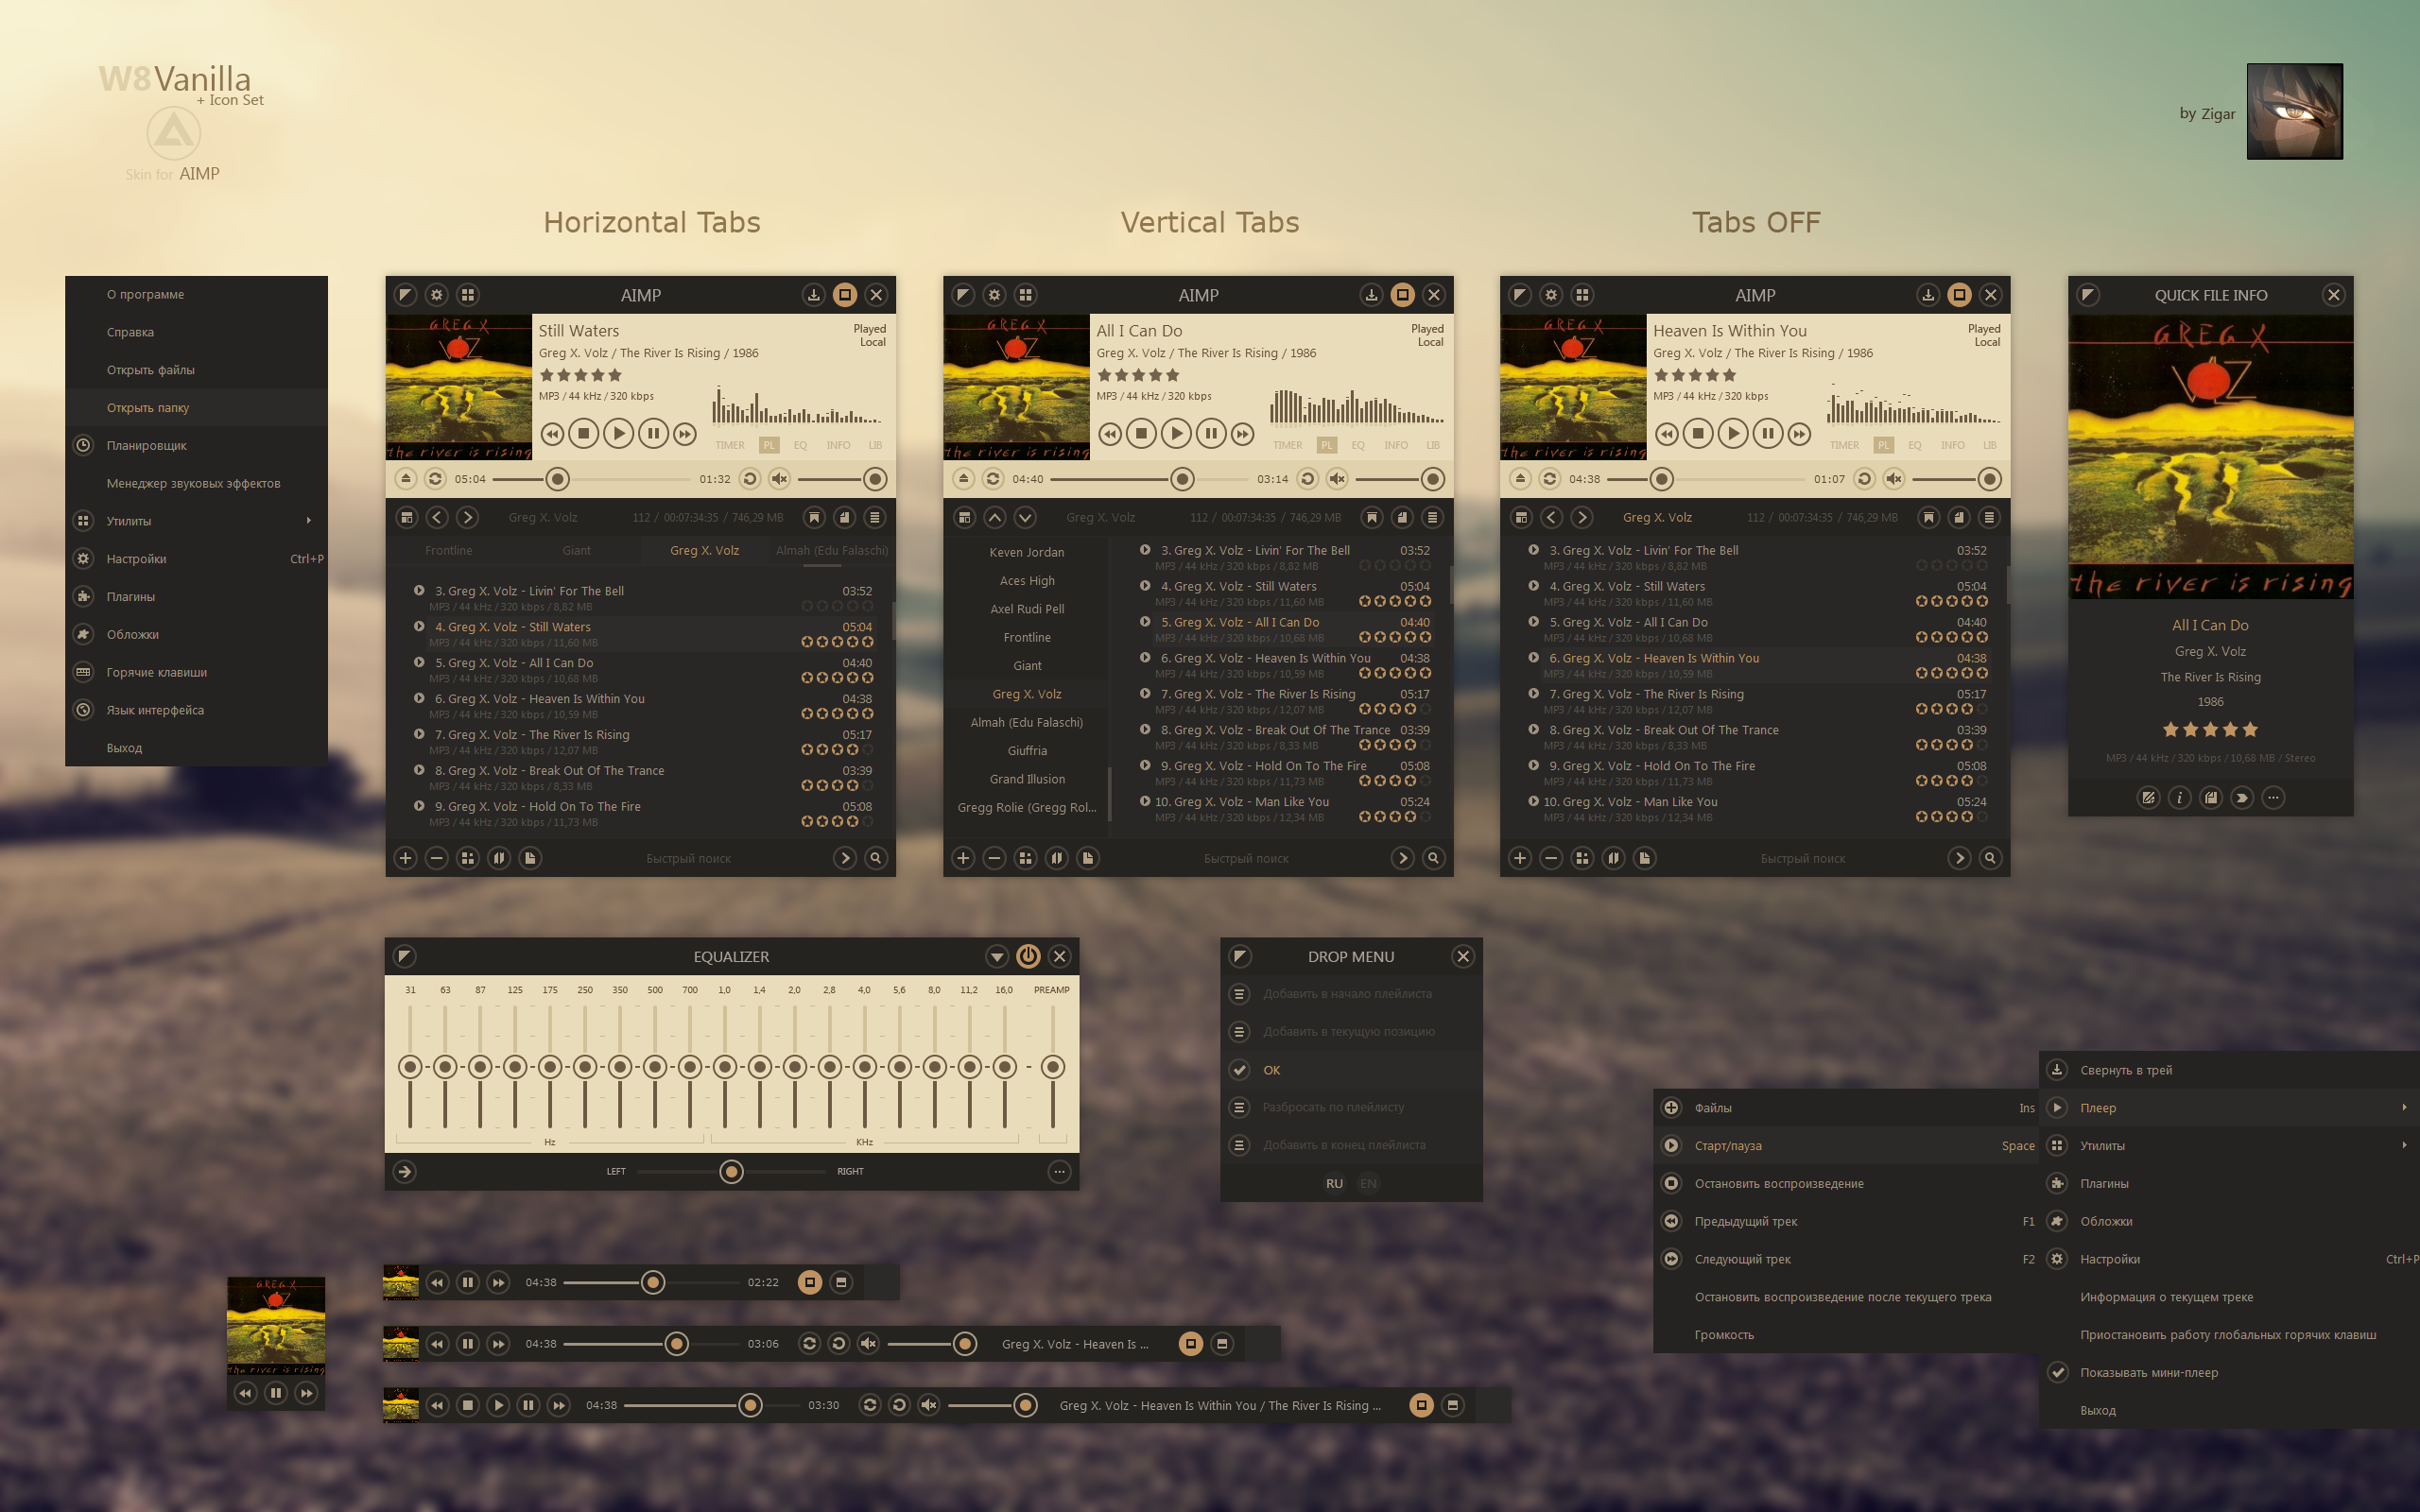Click the Rewind playback control
Image resolution: width=2420 pixels, height=1512 pixels.
[x=552, y=434]
